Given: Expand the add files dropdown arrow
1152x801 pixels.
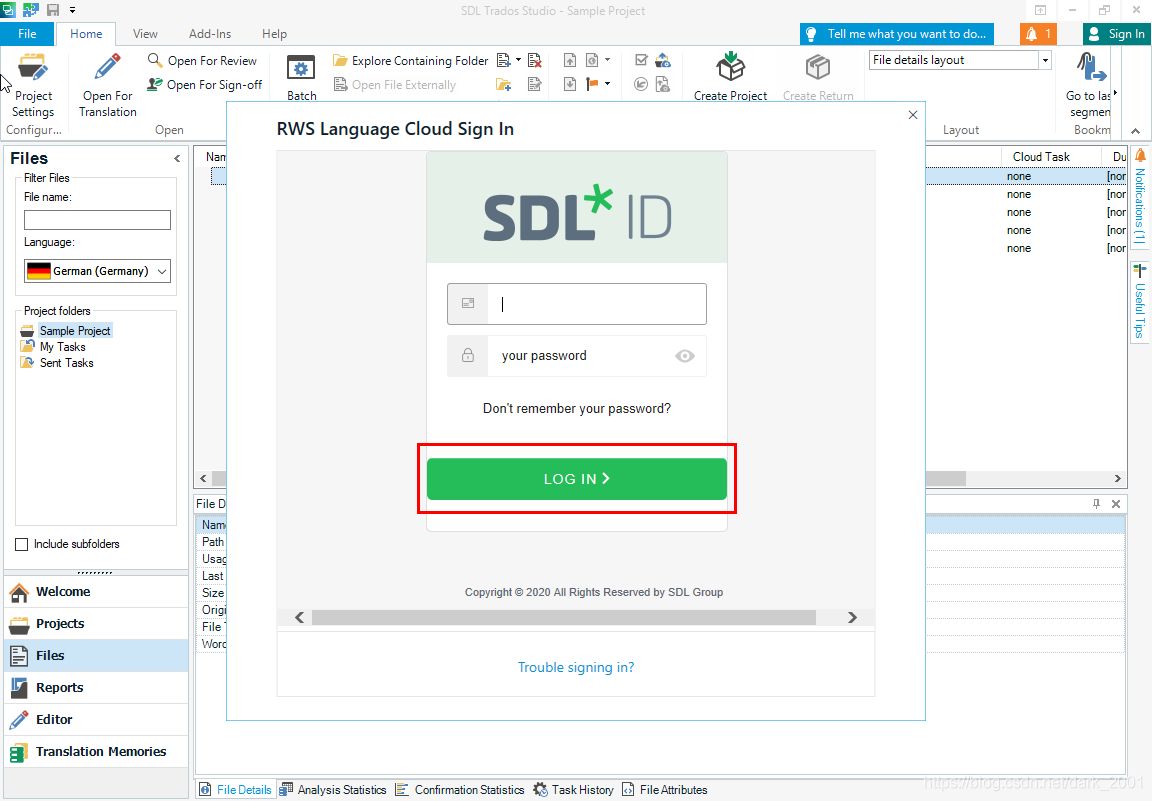Looking at the screenshot, I should click(519, 60).
